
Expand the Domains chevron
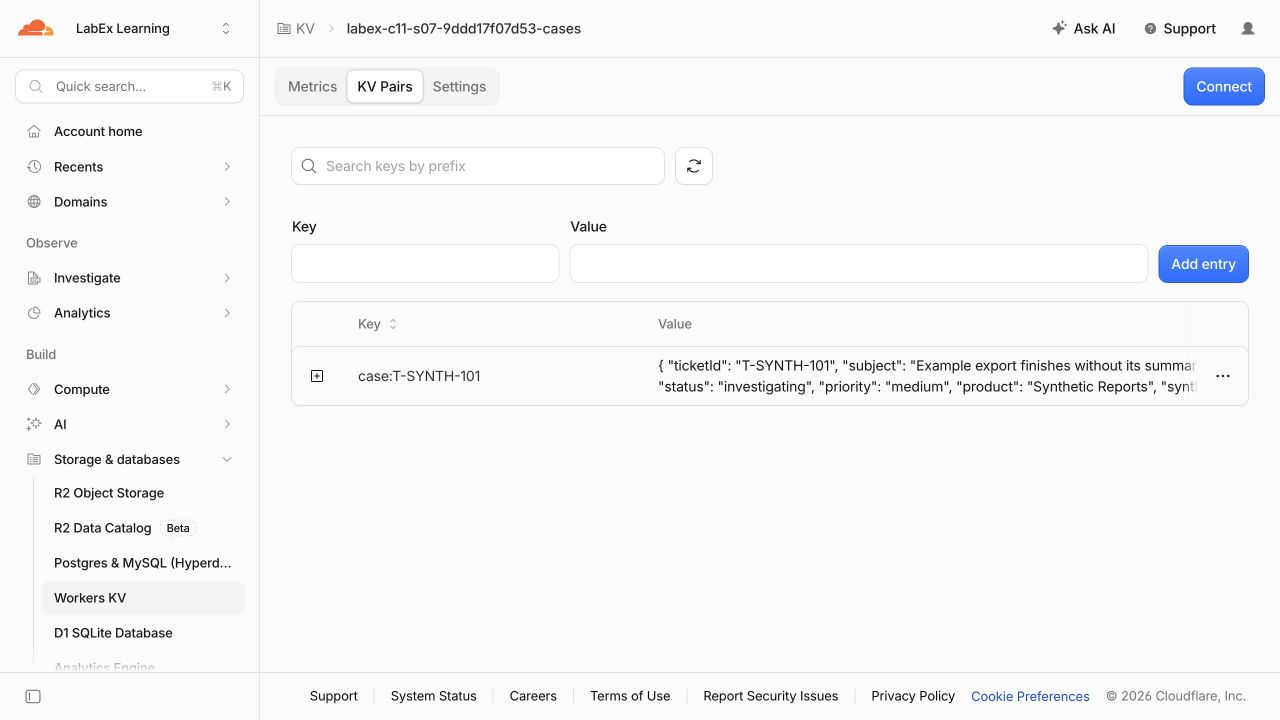[x=227, y=202]
